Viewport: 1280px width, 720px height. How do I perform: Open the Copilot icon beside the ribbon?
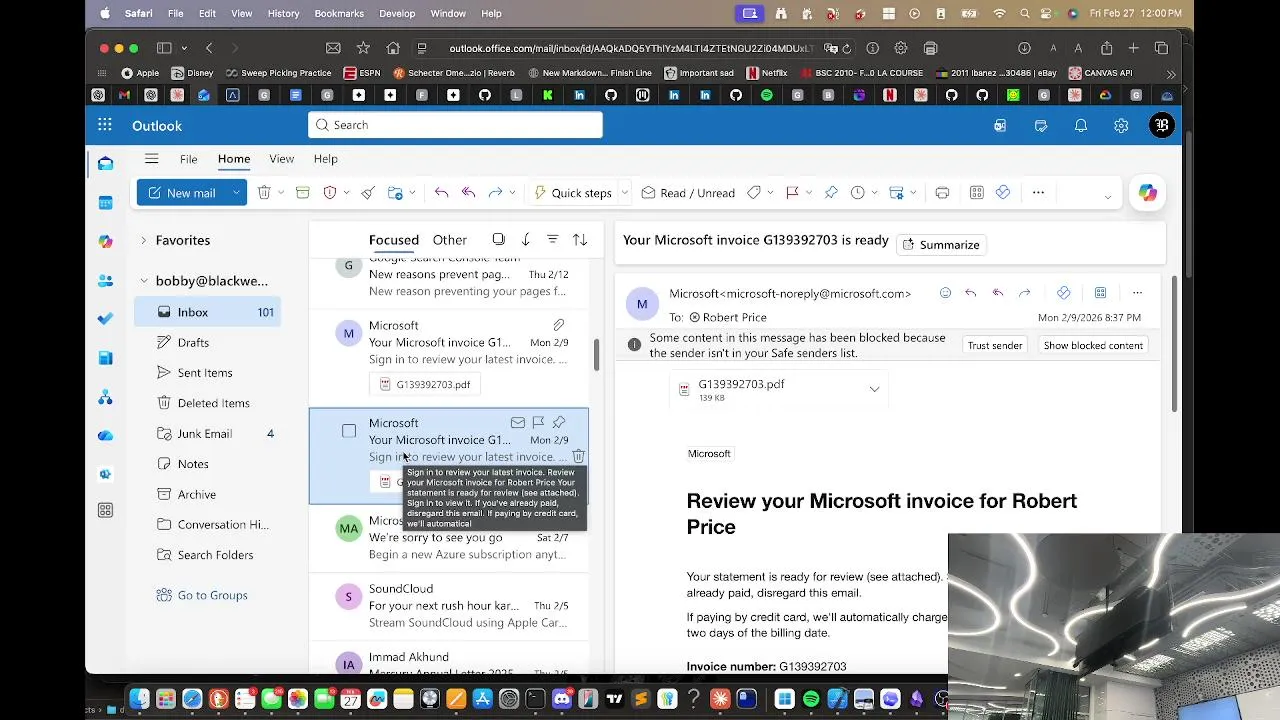pos(1148,193)
